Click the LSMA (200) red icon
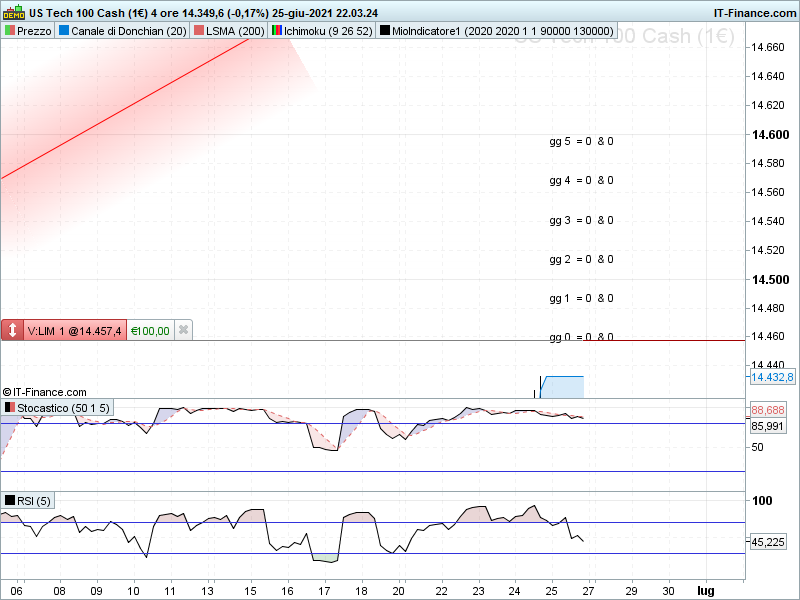This screenshot has width=800, height=600. coord(199,31)
